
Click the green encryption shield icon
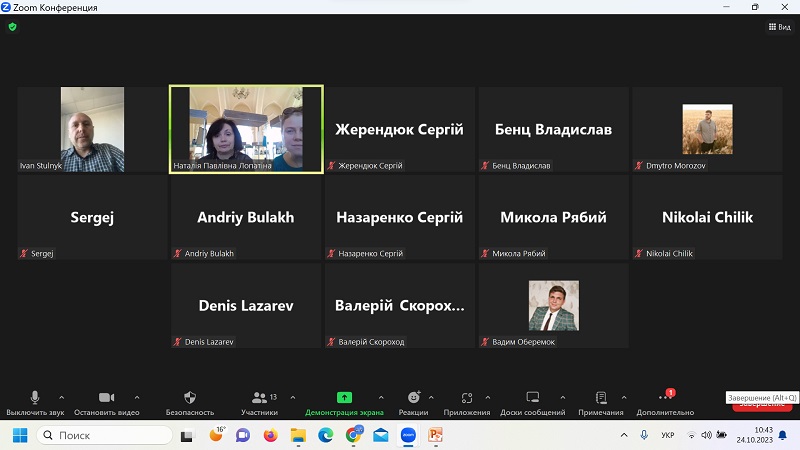pyautogui.click(x=12, y=27)
